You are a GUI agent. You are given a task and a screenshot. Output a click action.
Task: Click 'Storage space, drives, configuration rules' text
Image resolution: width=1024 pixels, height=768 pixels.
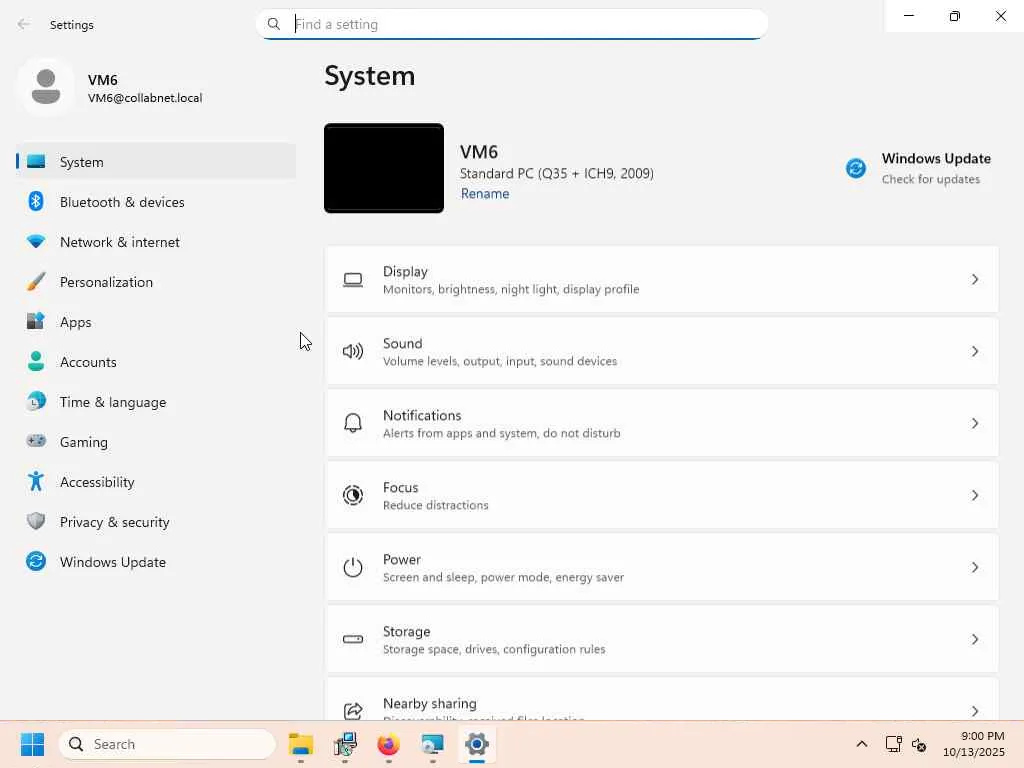pyautogui.click(x=494, y=649)
